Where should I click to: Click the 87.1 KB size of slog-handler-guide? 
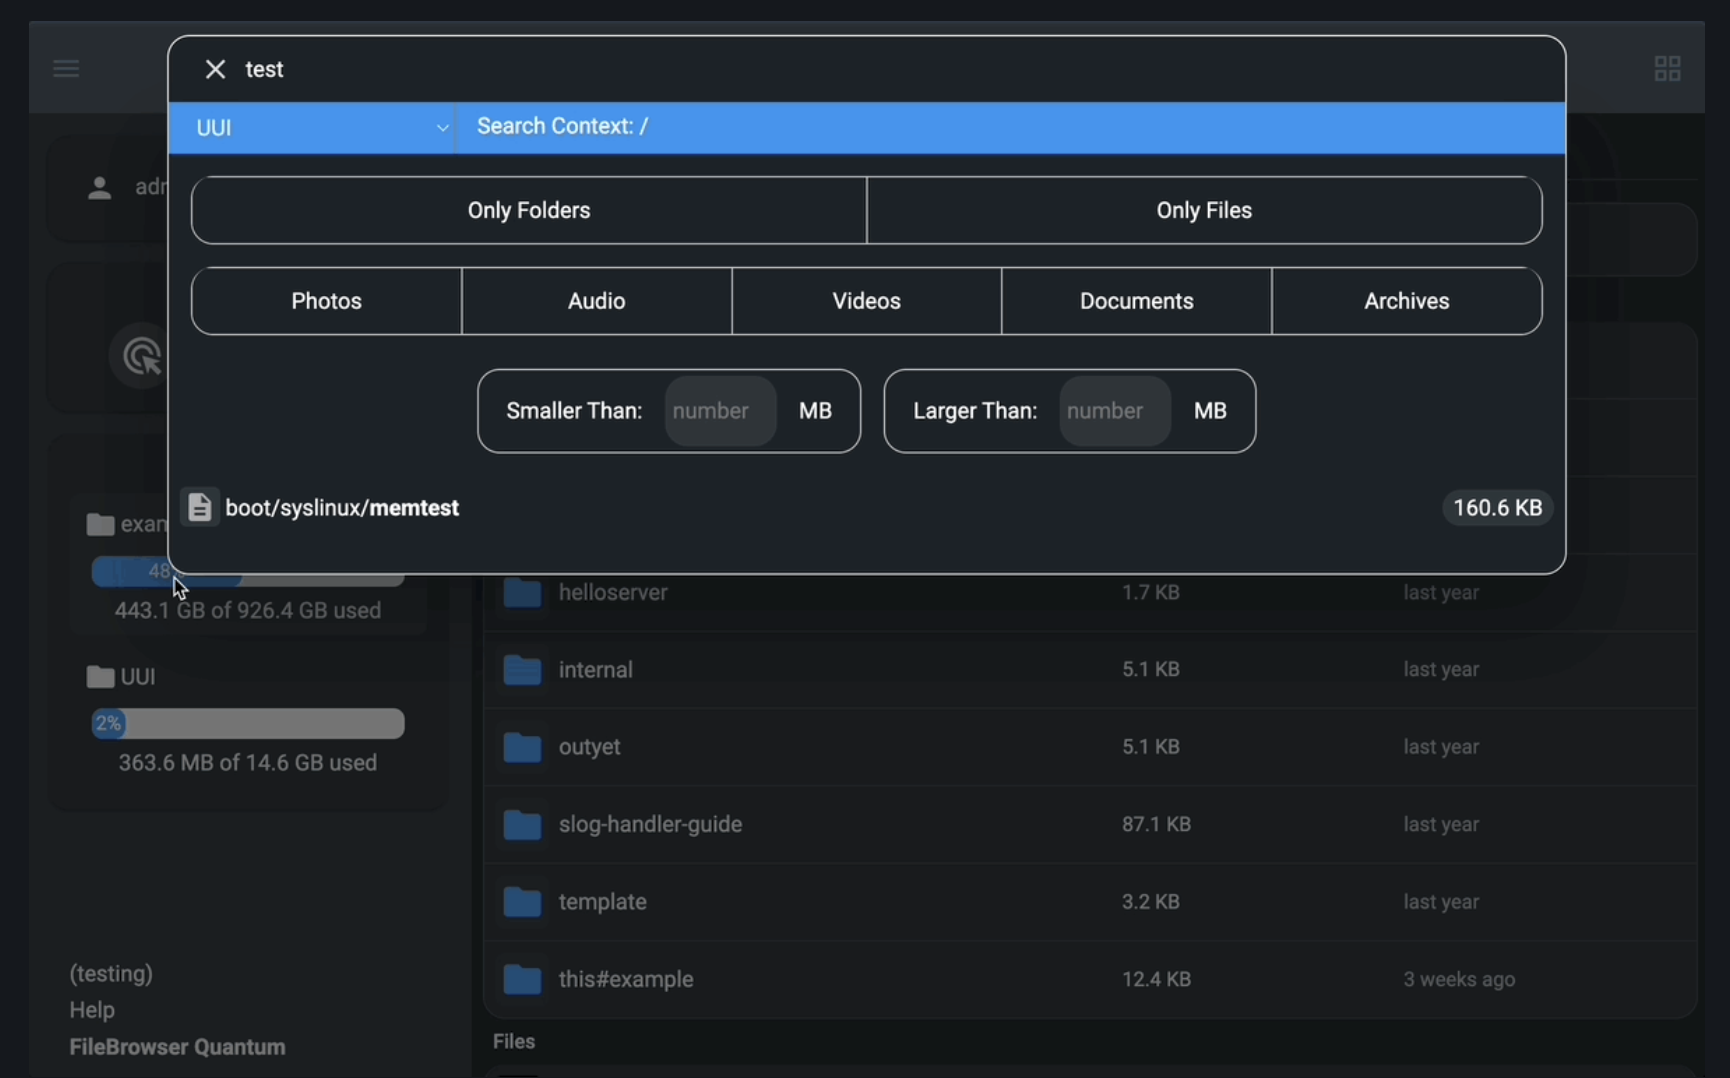(x=1156, y=824)
